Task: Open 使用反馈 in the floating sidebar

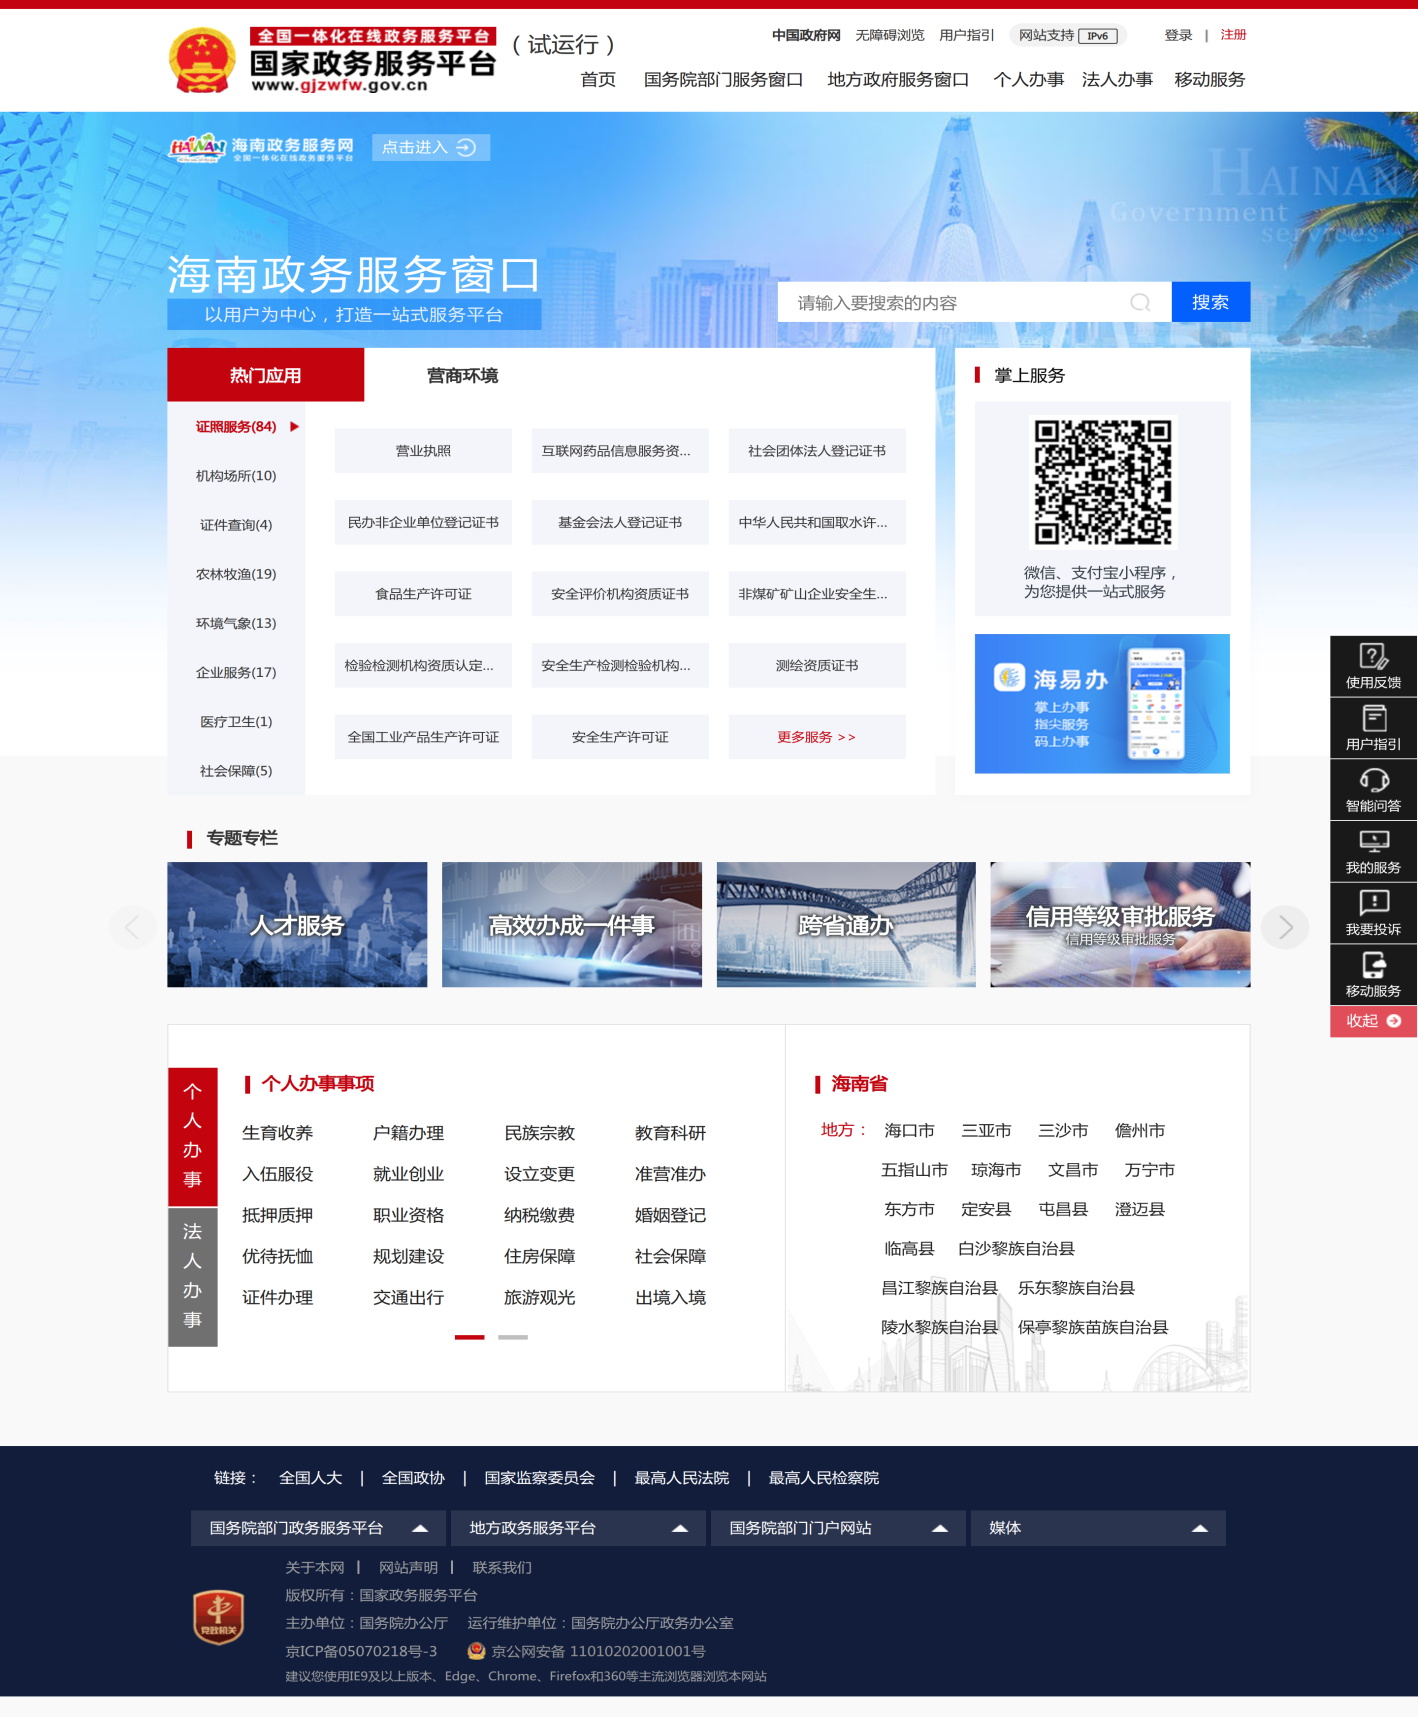Action: coord(1373,666)
